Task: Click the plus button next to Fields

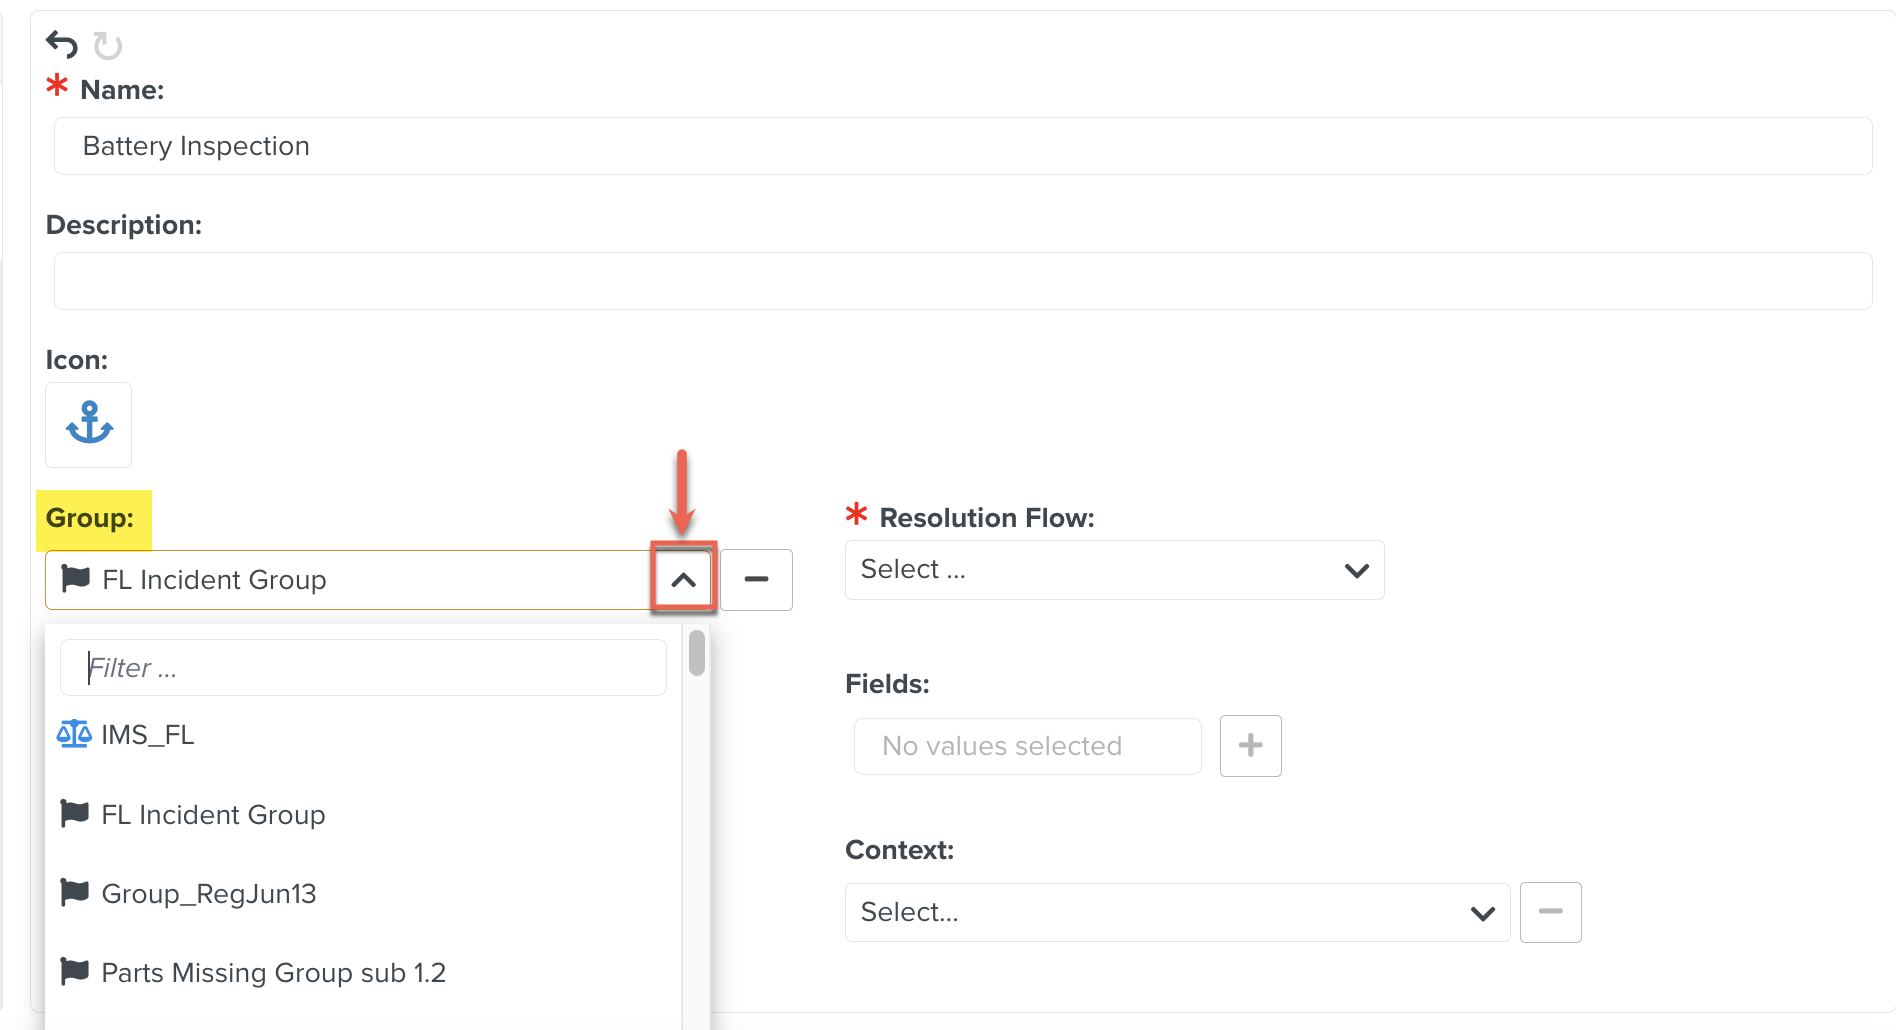Action: click(1251, 746)
